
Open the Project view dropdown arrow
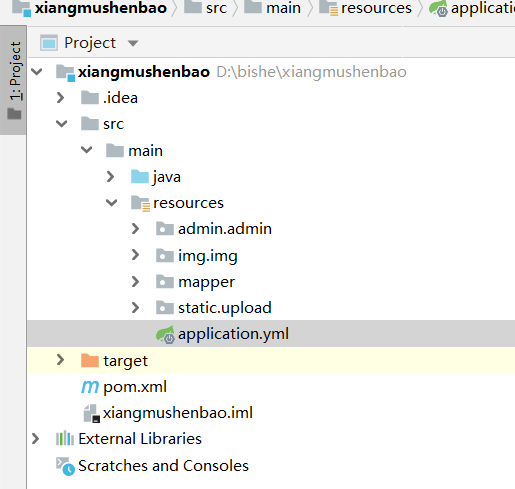pyautogui.click(x=133, y=43)
